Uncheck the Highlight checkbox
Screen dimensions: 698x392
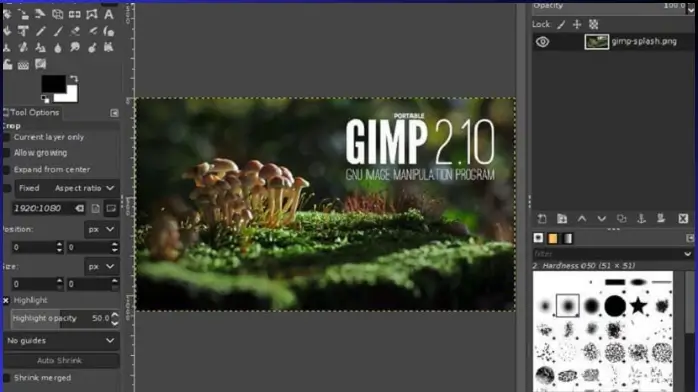click(6, 300)
